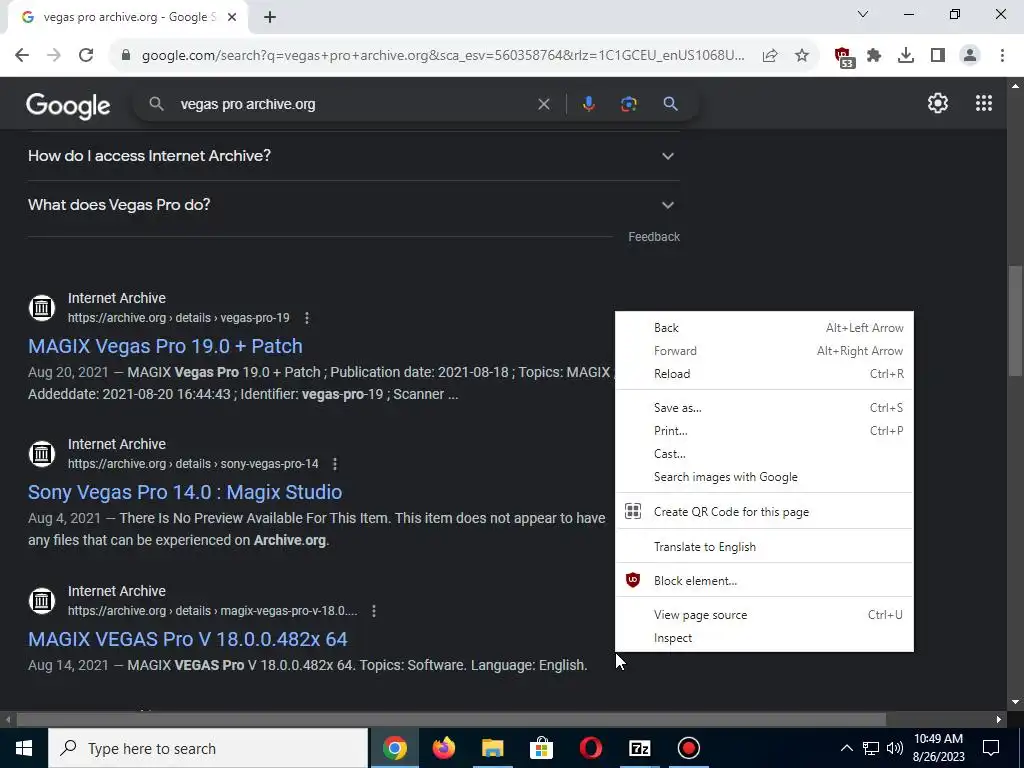Image resolution: width=1024 pixels, height=768 pixels.
Task: Expand 'What does Vegas Pro do?' question
Action: coord(354,205)
